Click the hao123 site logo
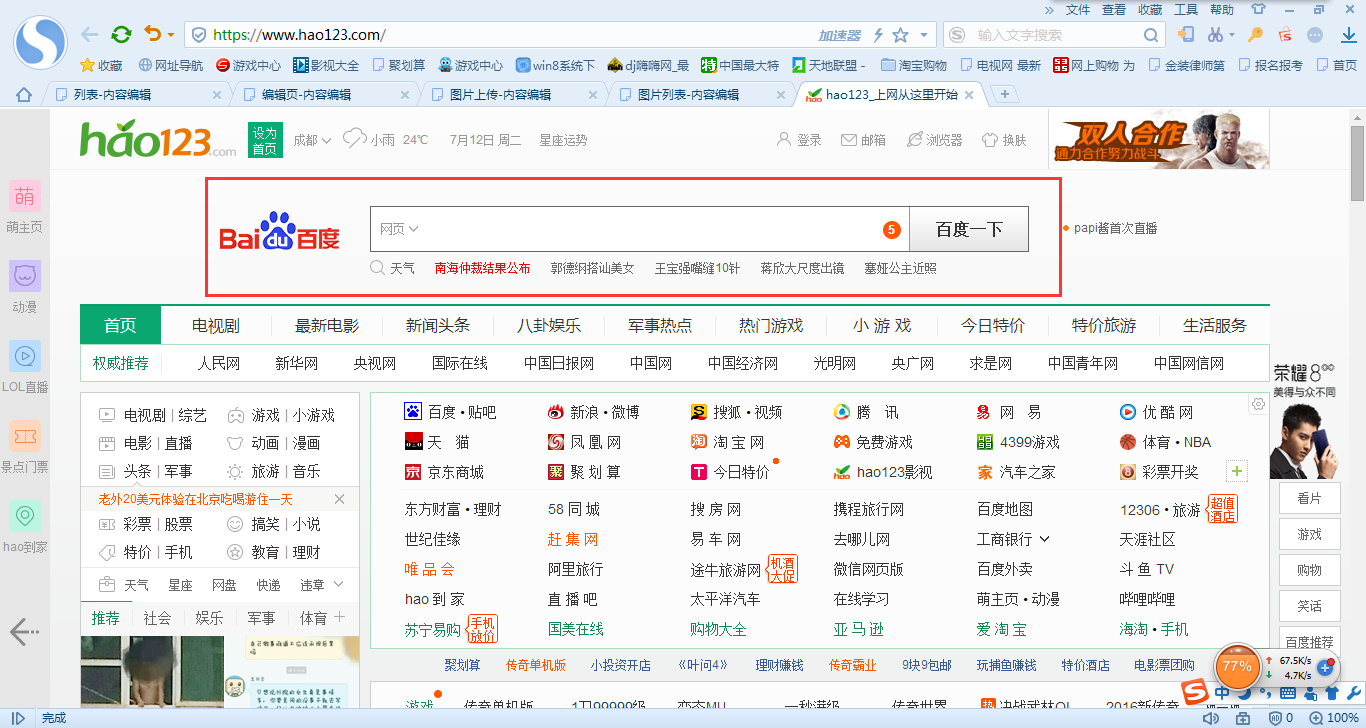1366x728 pixels. (158, 140)
